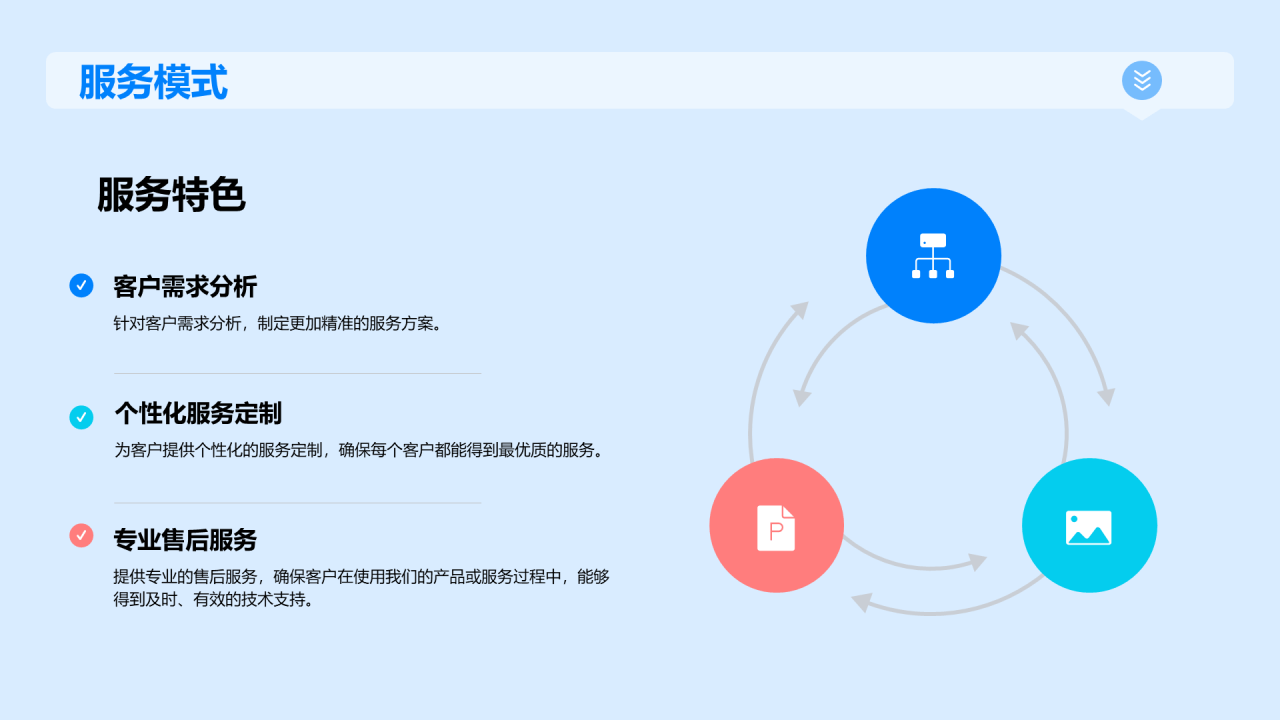Click the red checkmark beside 专业售后服务
Viewport: 1280px width, 720px height.
point(81,536)
